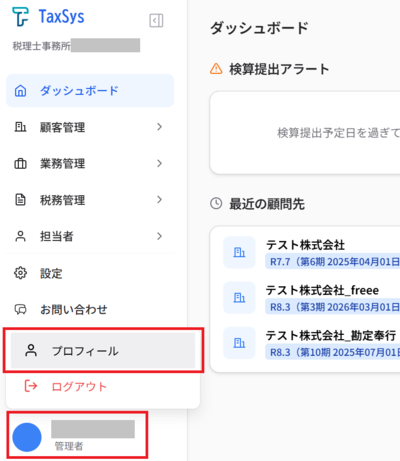
Task: Click the chat bubble icon beside お問い合わせ
Action: 20,309
